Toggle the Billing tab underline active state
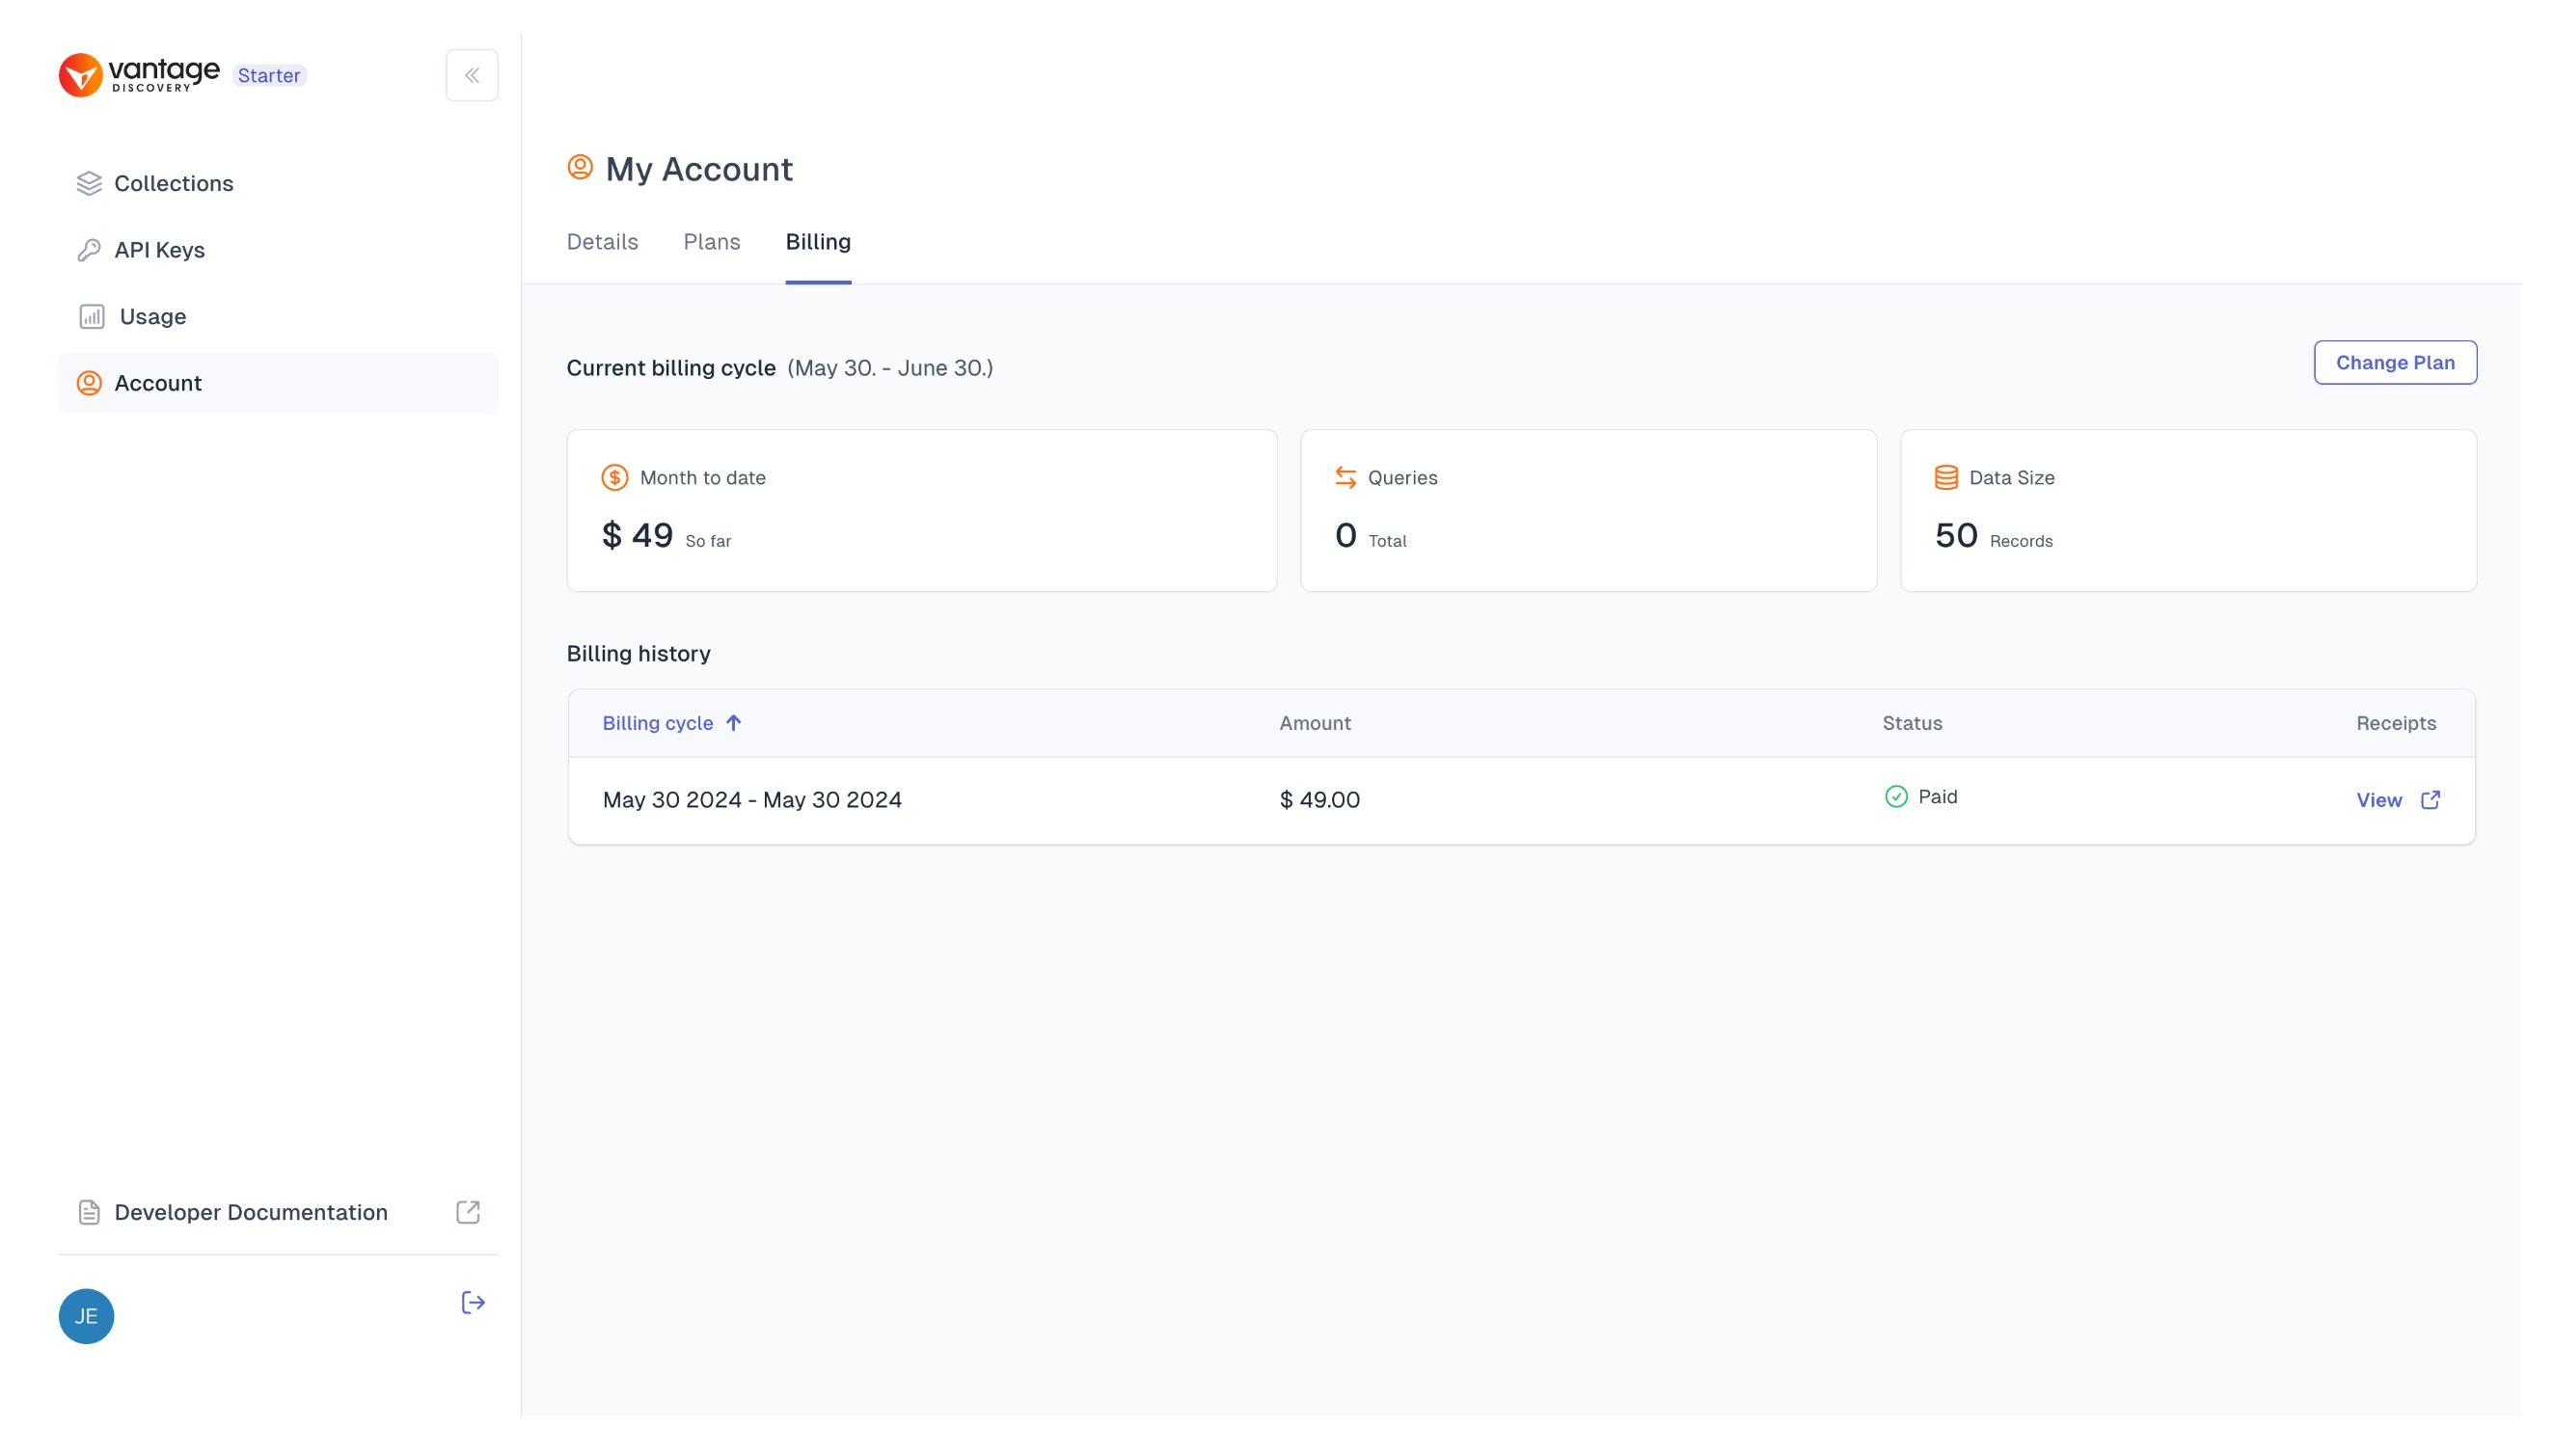 pos(818,279)
